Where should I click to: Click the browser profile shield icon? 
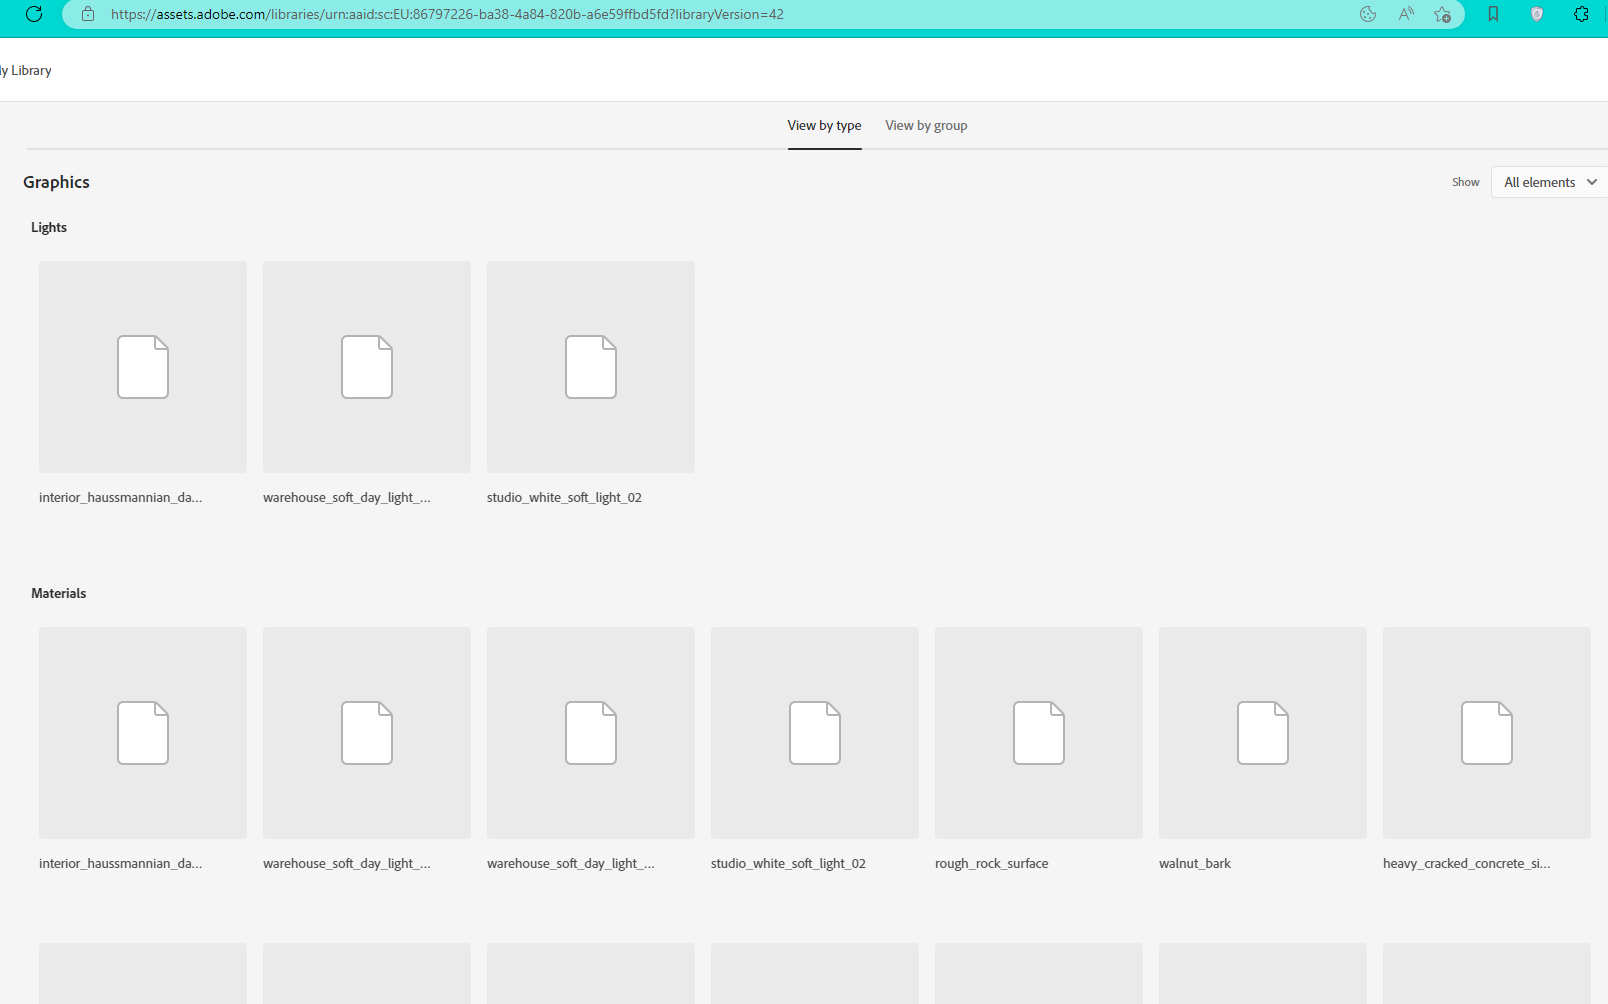point(1537,15)
